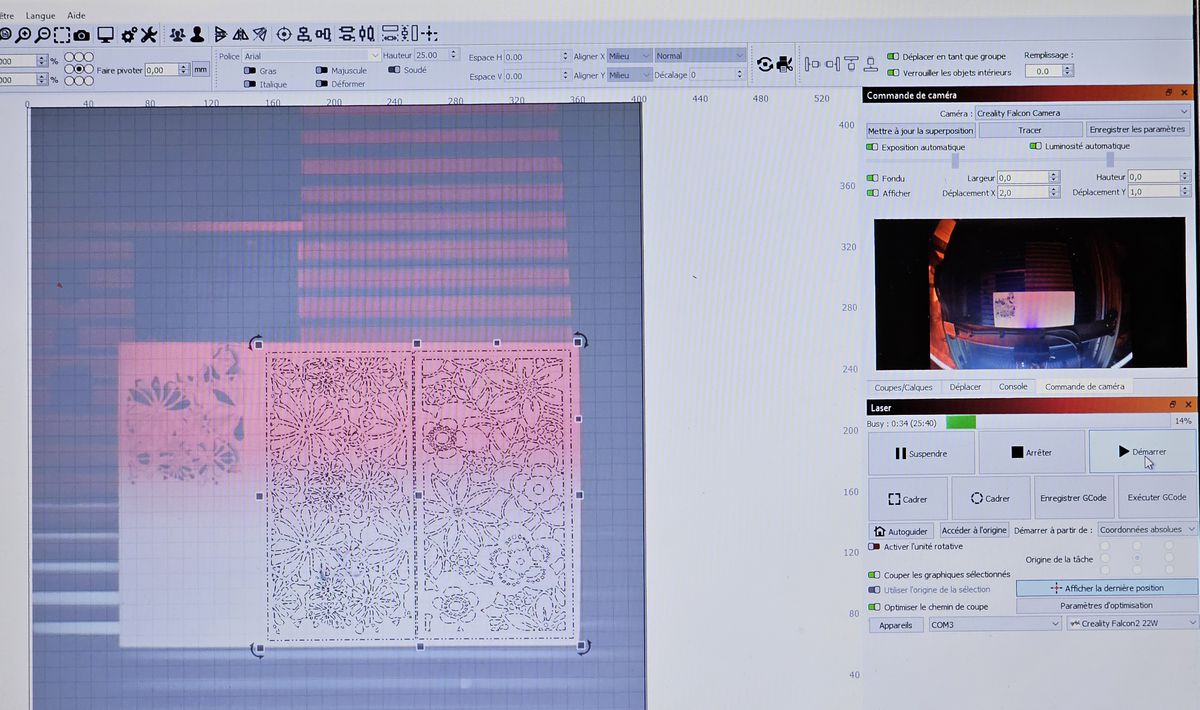This screenshot has height=710, width=1200.
Task: Toggle Luminosité automatique switch
Action: coord(1036,146)
